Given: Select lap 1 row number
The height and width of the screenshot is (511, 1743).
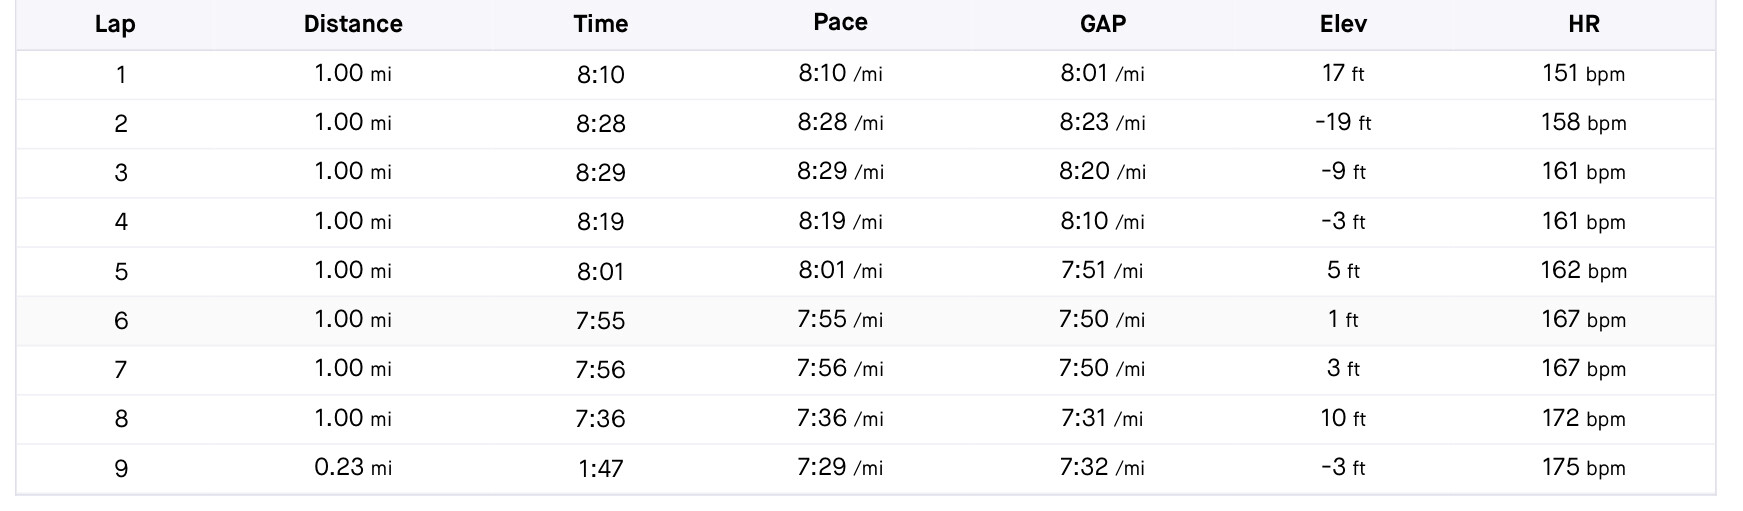Looking at the screenshot, I should click(121, 75).
